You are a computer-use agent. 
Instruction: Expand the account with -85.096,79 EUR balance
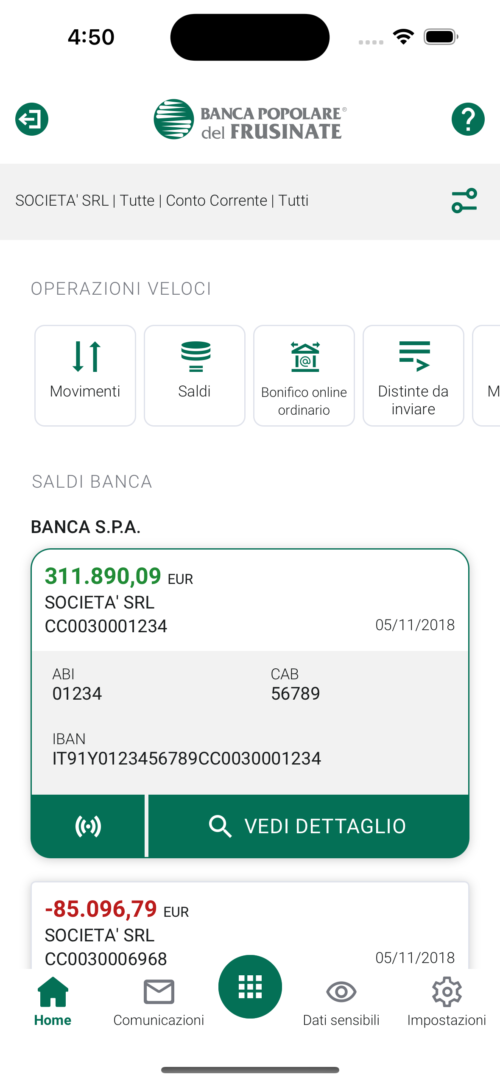point(250,926)
